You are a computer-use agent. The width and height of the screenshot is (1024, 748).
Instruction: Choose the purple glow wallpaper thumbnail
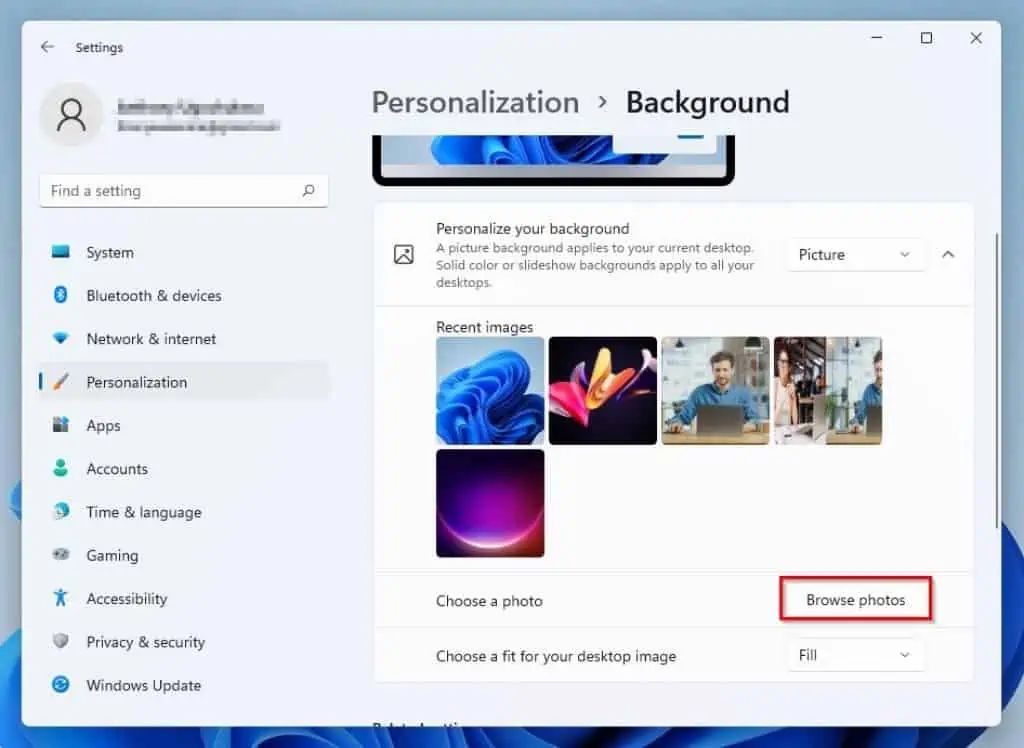point(490,503)
